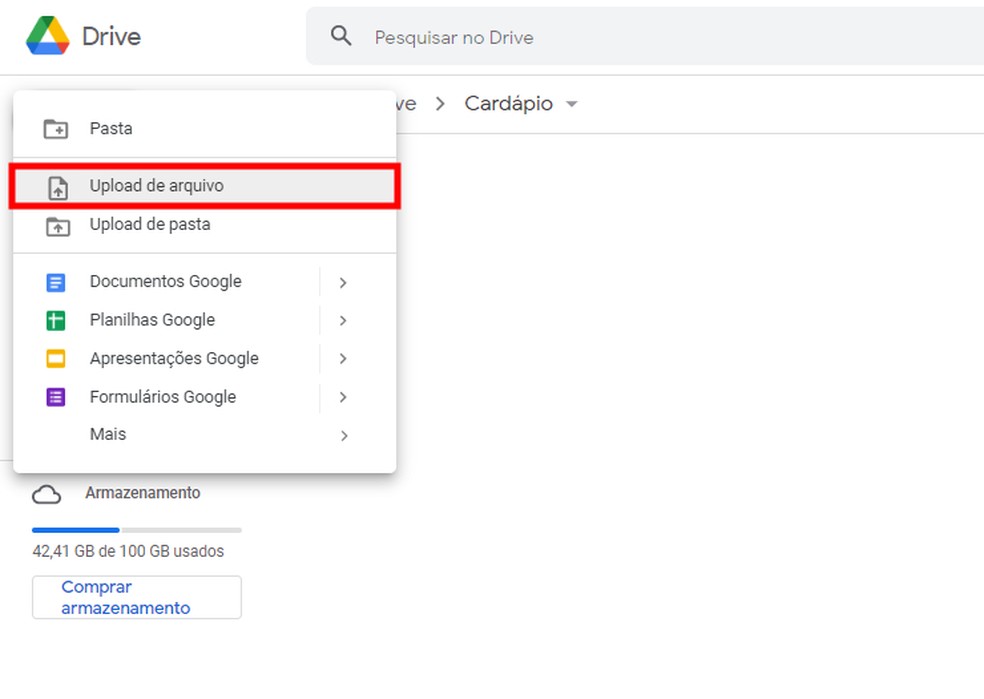
Task: Click the purple Google Forms icon
Action: coord(56,397)
